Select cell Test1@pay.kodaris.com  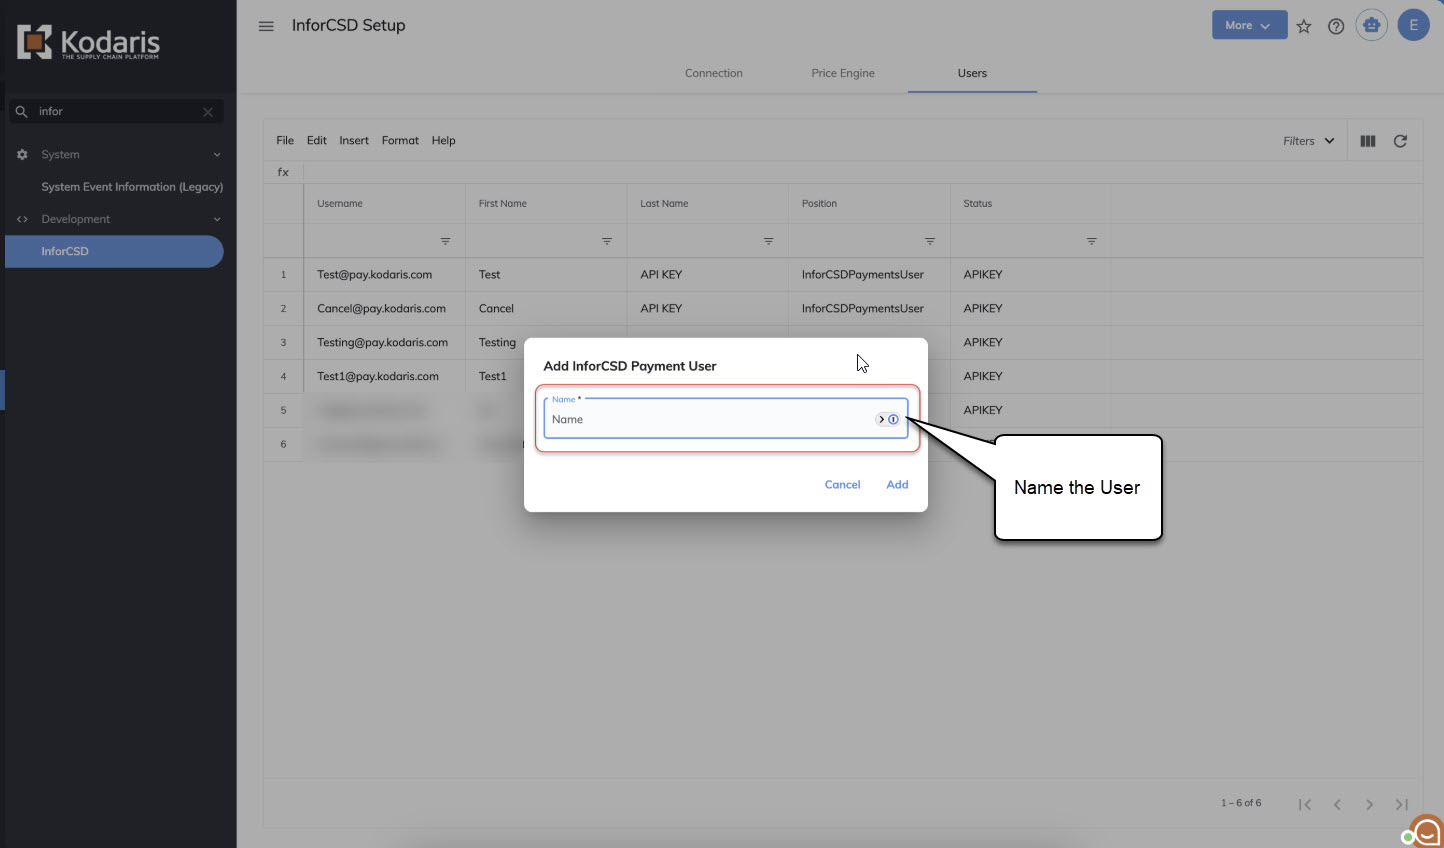(x=385, y=376)
